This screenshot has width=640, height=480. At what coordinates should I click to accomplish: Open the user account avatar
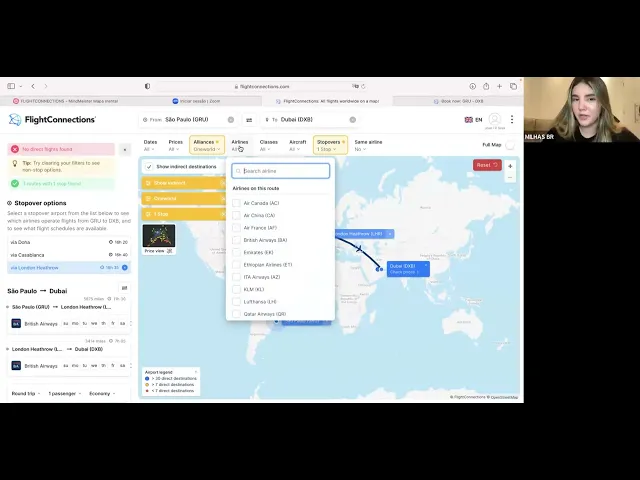495,119
